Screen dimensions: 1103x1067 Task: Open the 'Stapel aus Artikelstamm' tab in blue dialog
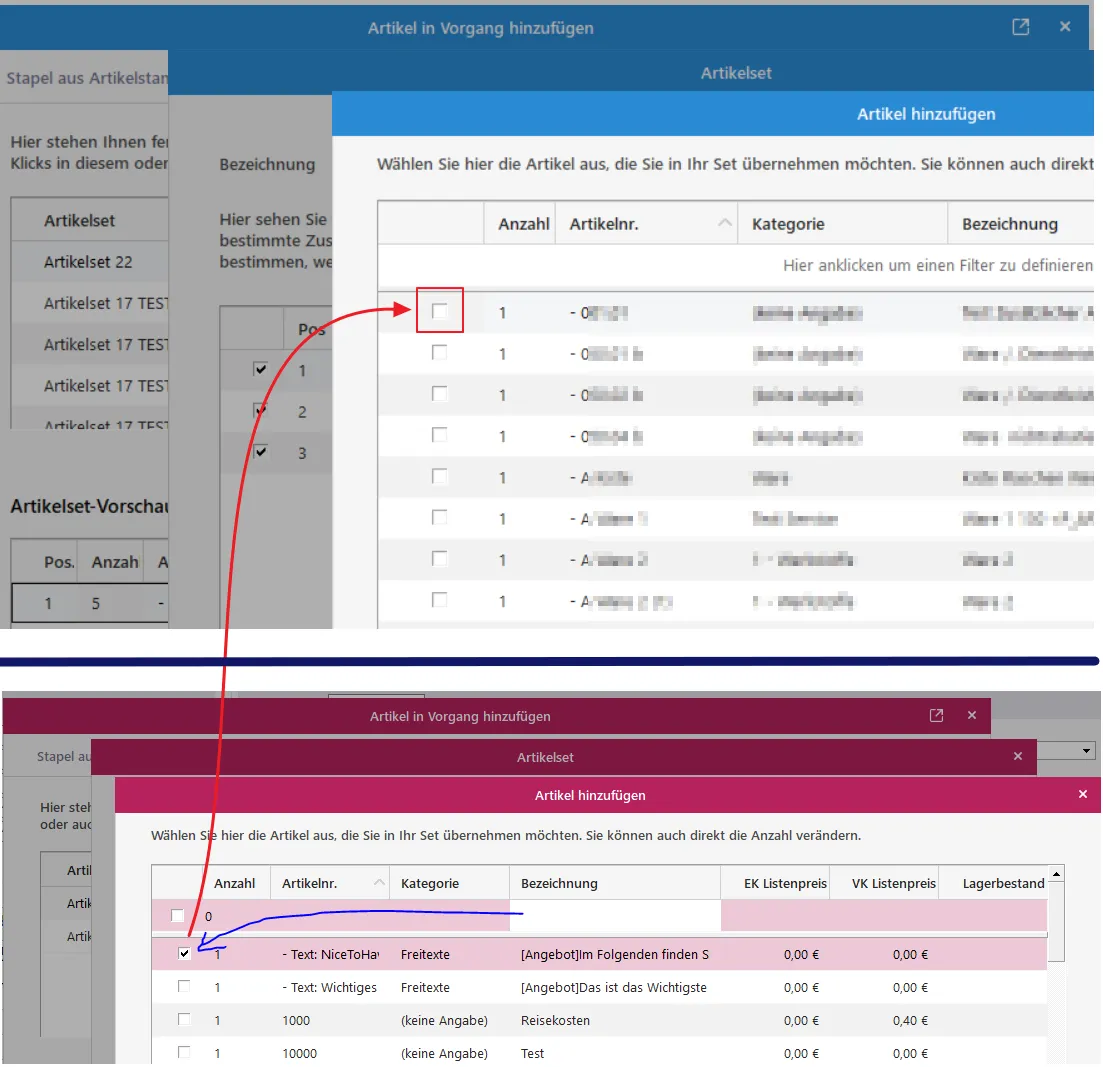(x=87, y=78)
